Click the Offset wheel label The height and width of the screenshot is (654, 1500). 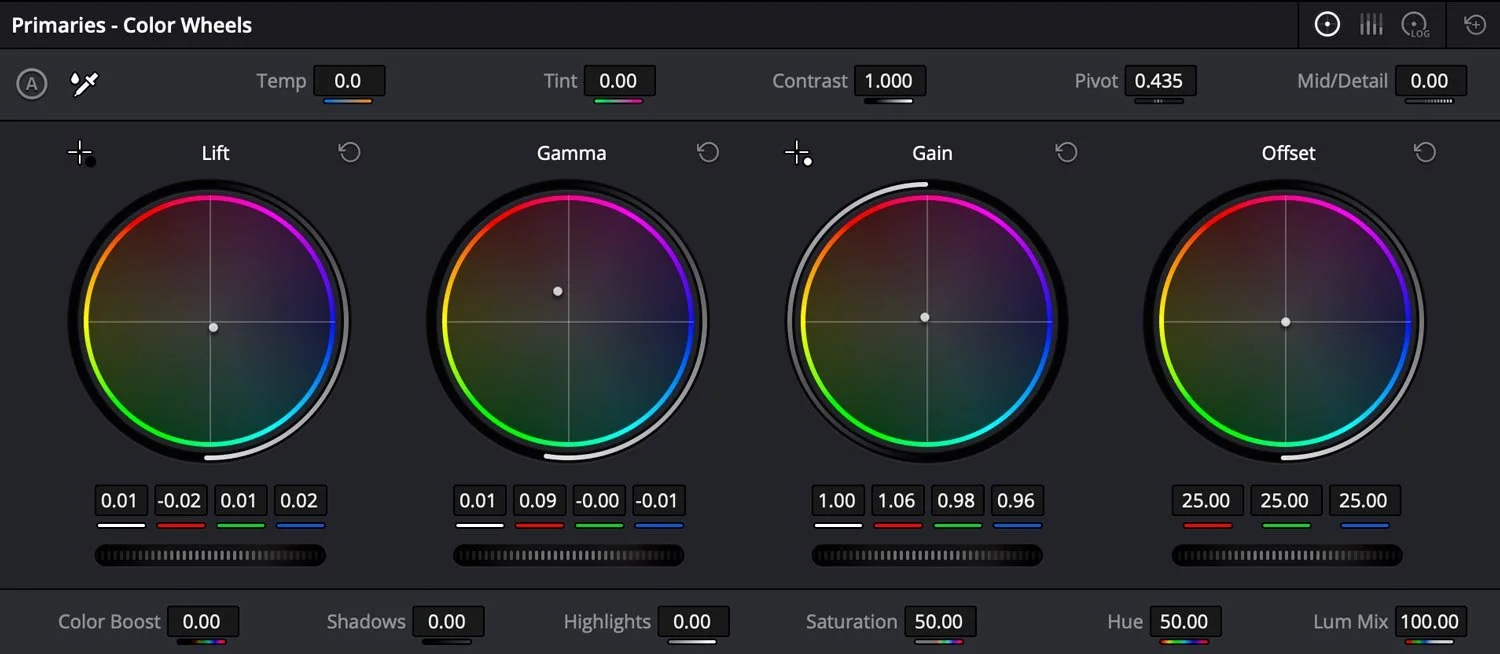coord(1288,153)
